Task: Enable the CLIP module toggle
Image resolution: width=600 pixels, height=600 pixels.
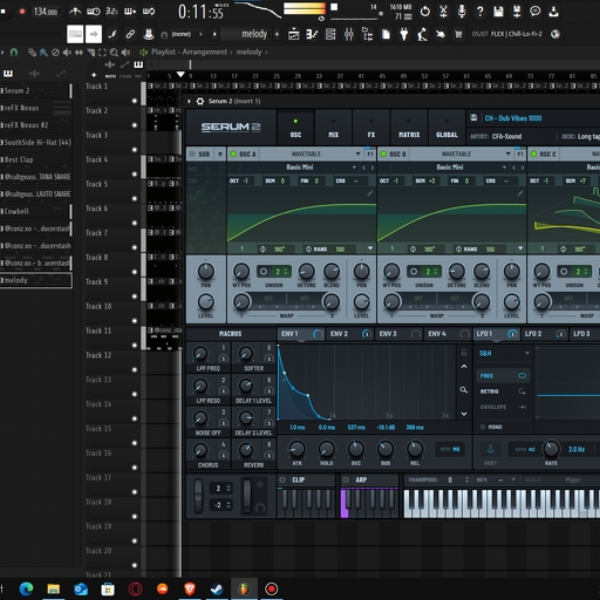Action: click(x=283, y=480)
